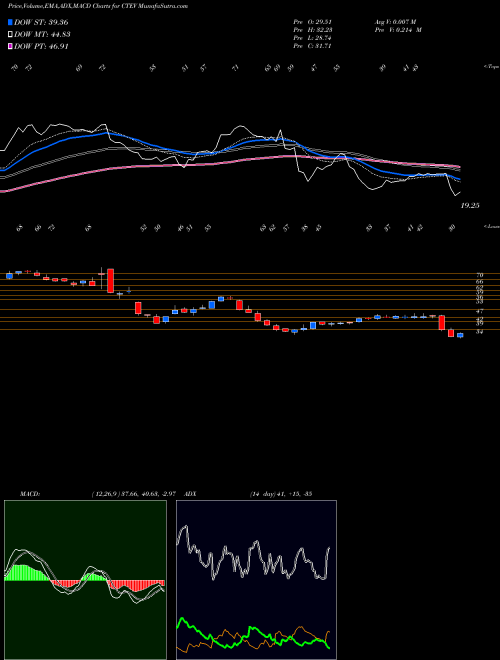This screenshot has height=660, width=500.
Task: Click the chart title mentioning MunafaSutra.com
Action: tap(98, 6)
